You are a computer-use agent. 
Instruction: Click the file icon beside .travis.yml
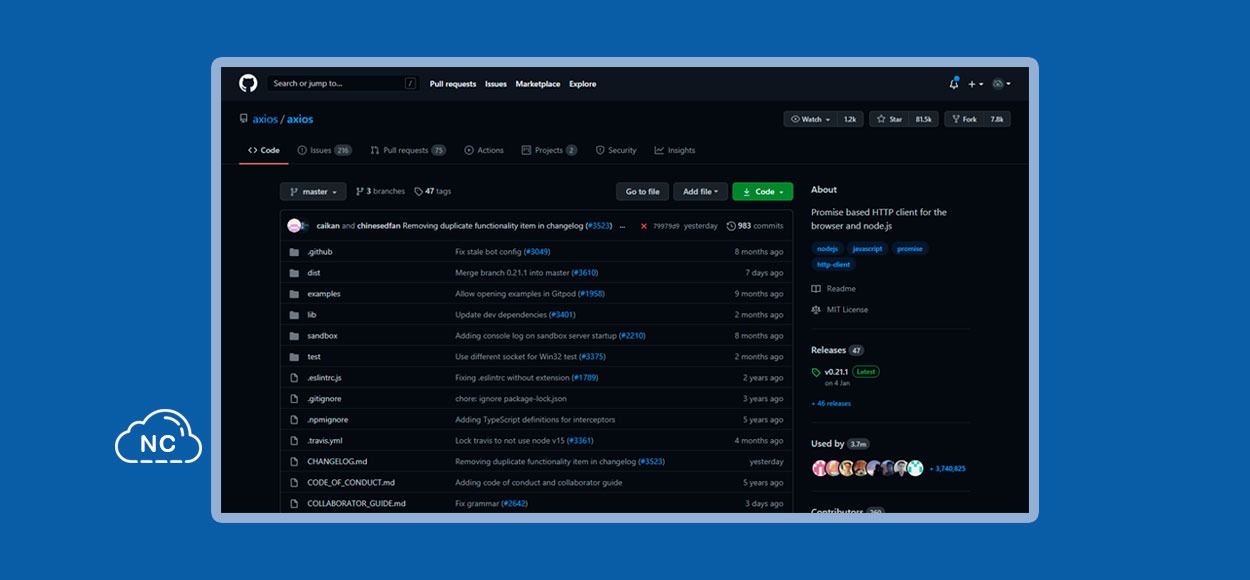(x=294, y=441)
